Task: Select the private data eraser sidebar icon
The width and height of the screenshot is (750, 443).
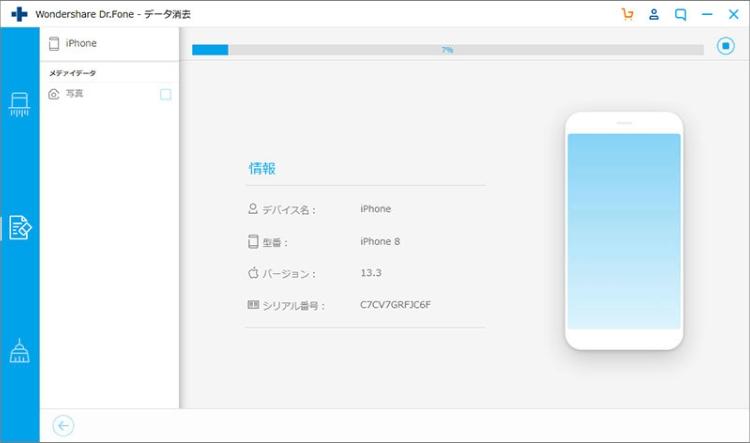Action: 20,227
